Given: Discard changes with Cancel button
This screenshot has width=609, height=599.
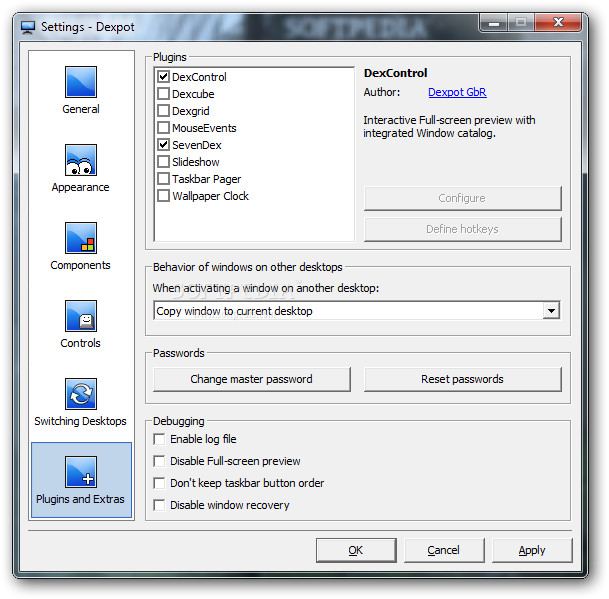Looking at the screenshot, I should [x=444, y=550].
